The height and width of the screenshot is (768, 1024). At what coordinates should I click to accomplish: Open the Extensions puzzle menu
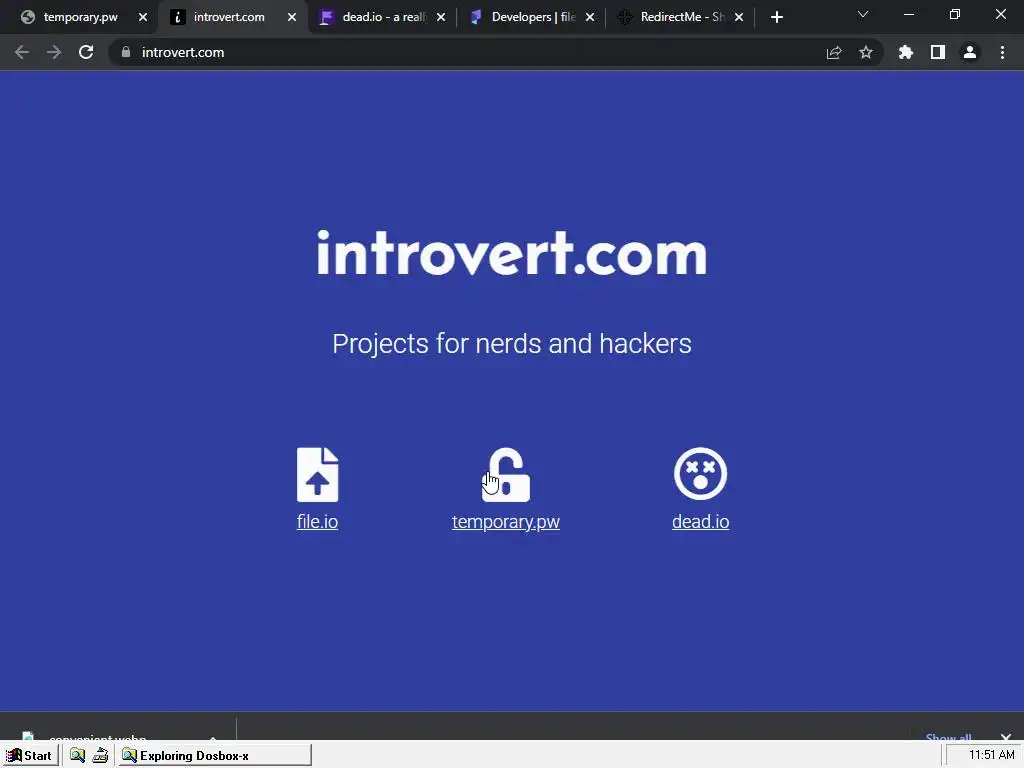906,52
